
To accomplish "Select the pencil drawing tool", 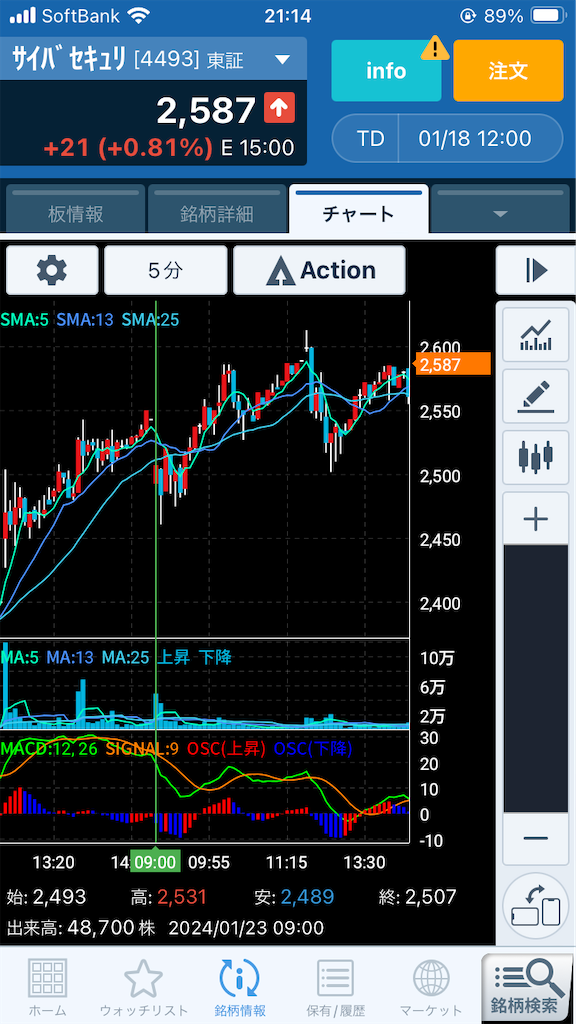I will pyautogui.click(x=536, y=396).
